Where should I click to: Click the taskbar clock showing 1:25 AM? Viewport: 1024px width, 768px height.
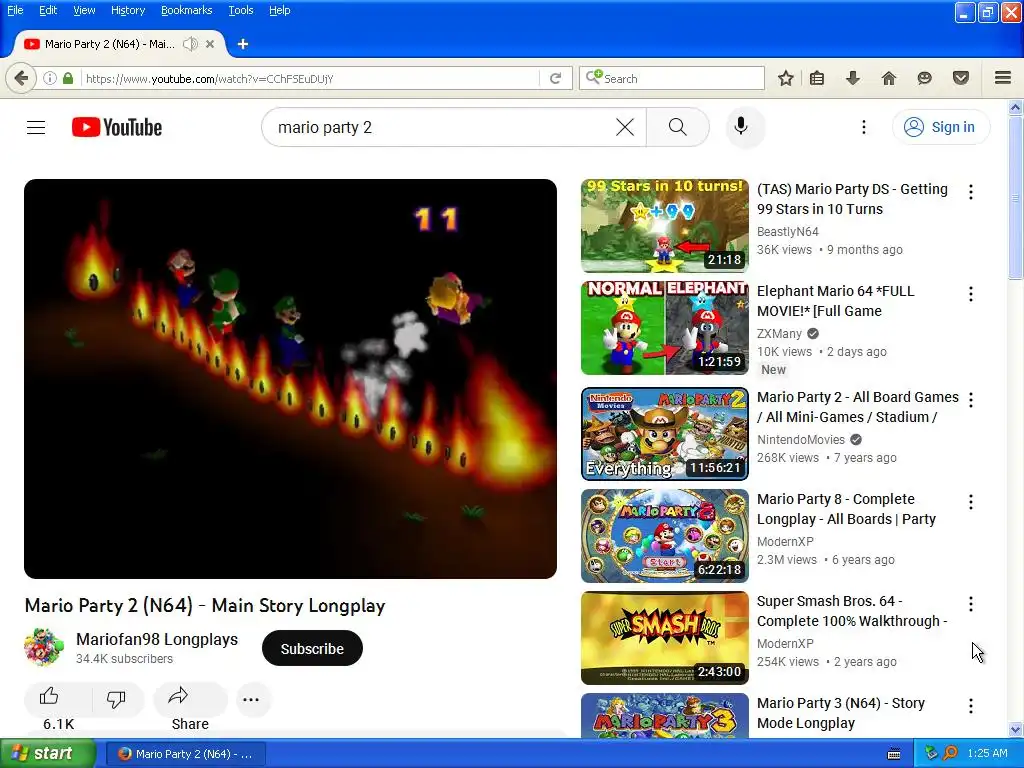pos(987,753)
